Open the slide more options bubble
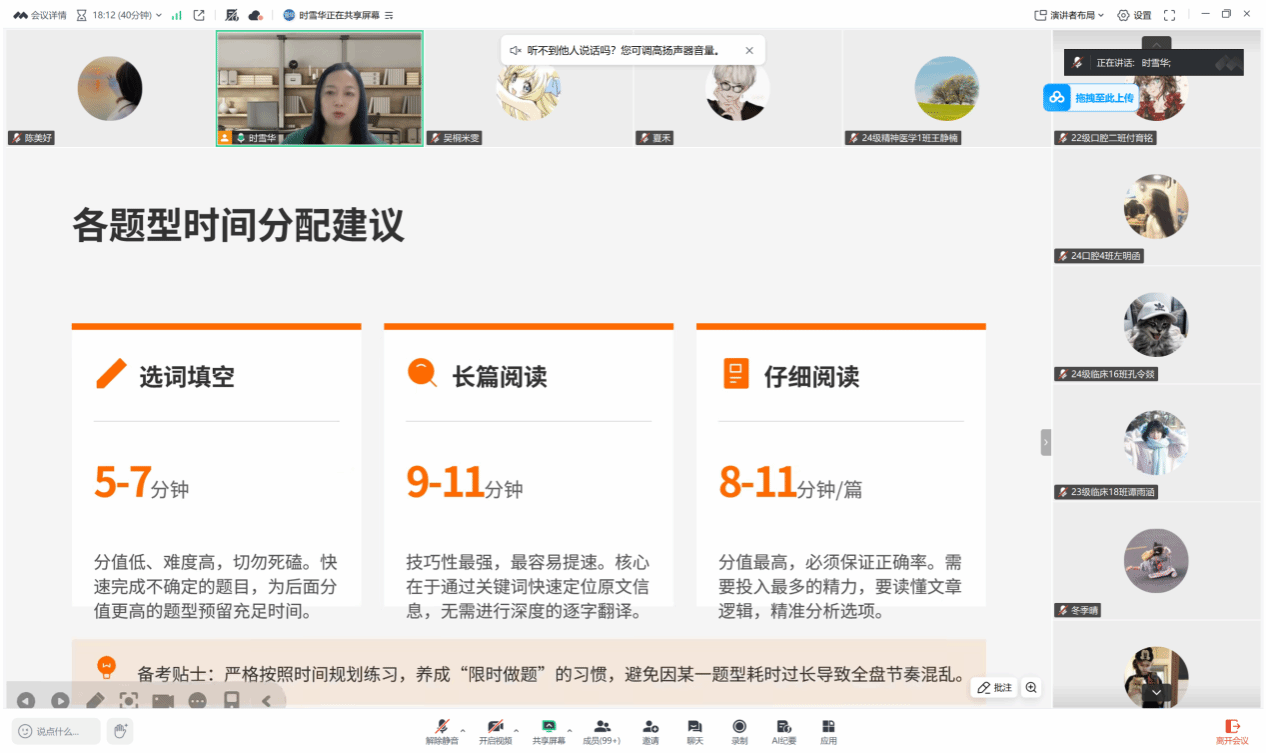The height and width of the screenshot is (753, 1266). pos(198,701)
